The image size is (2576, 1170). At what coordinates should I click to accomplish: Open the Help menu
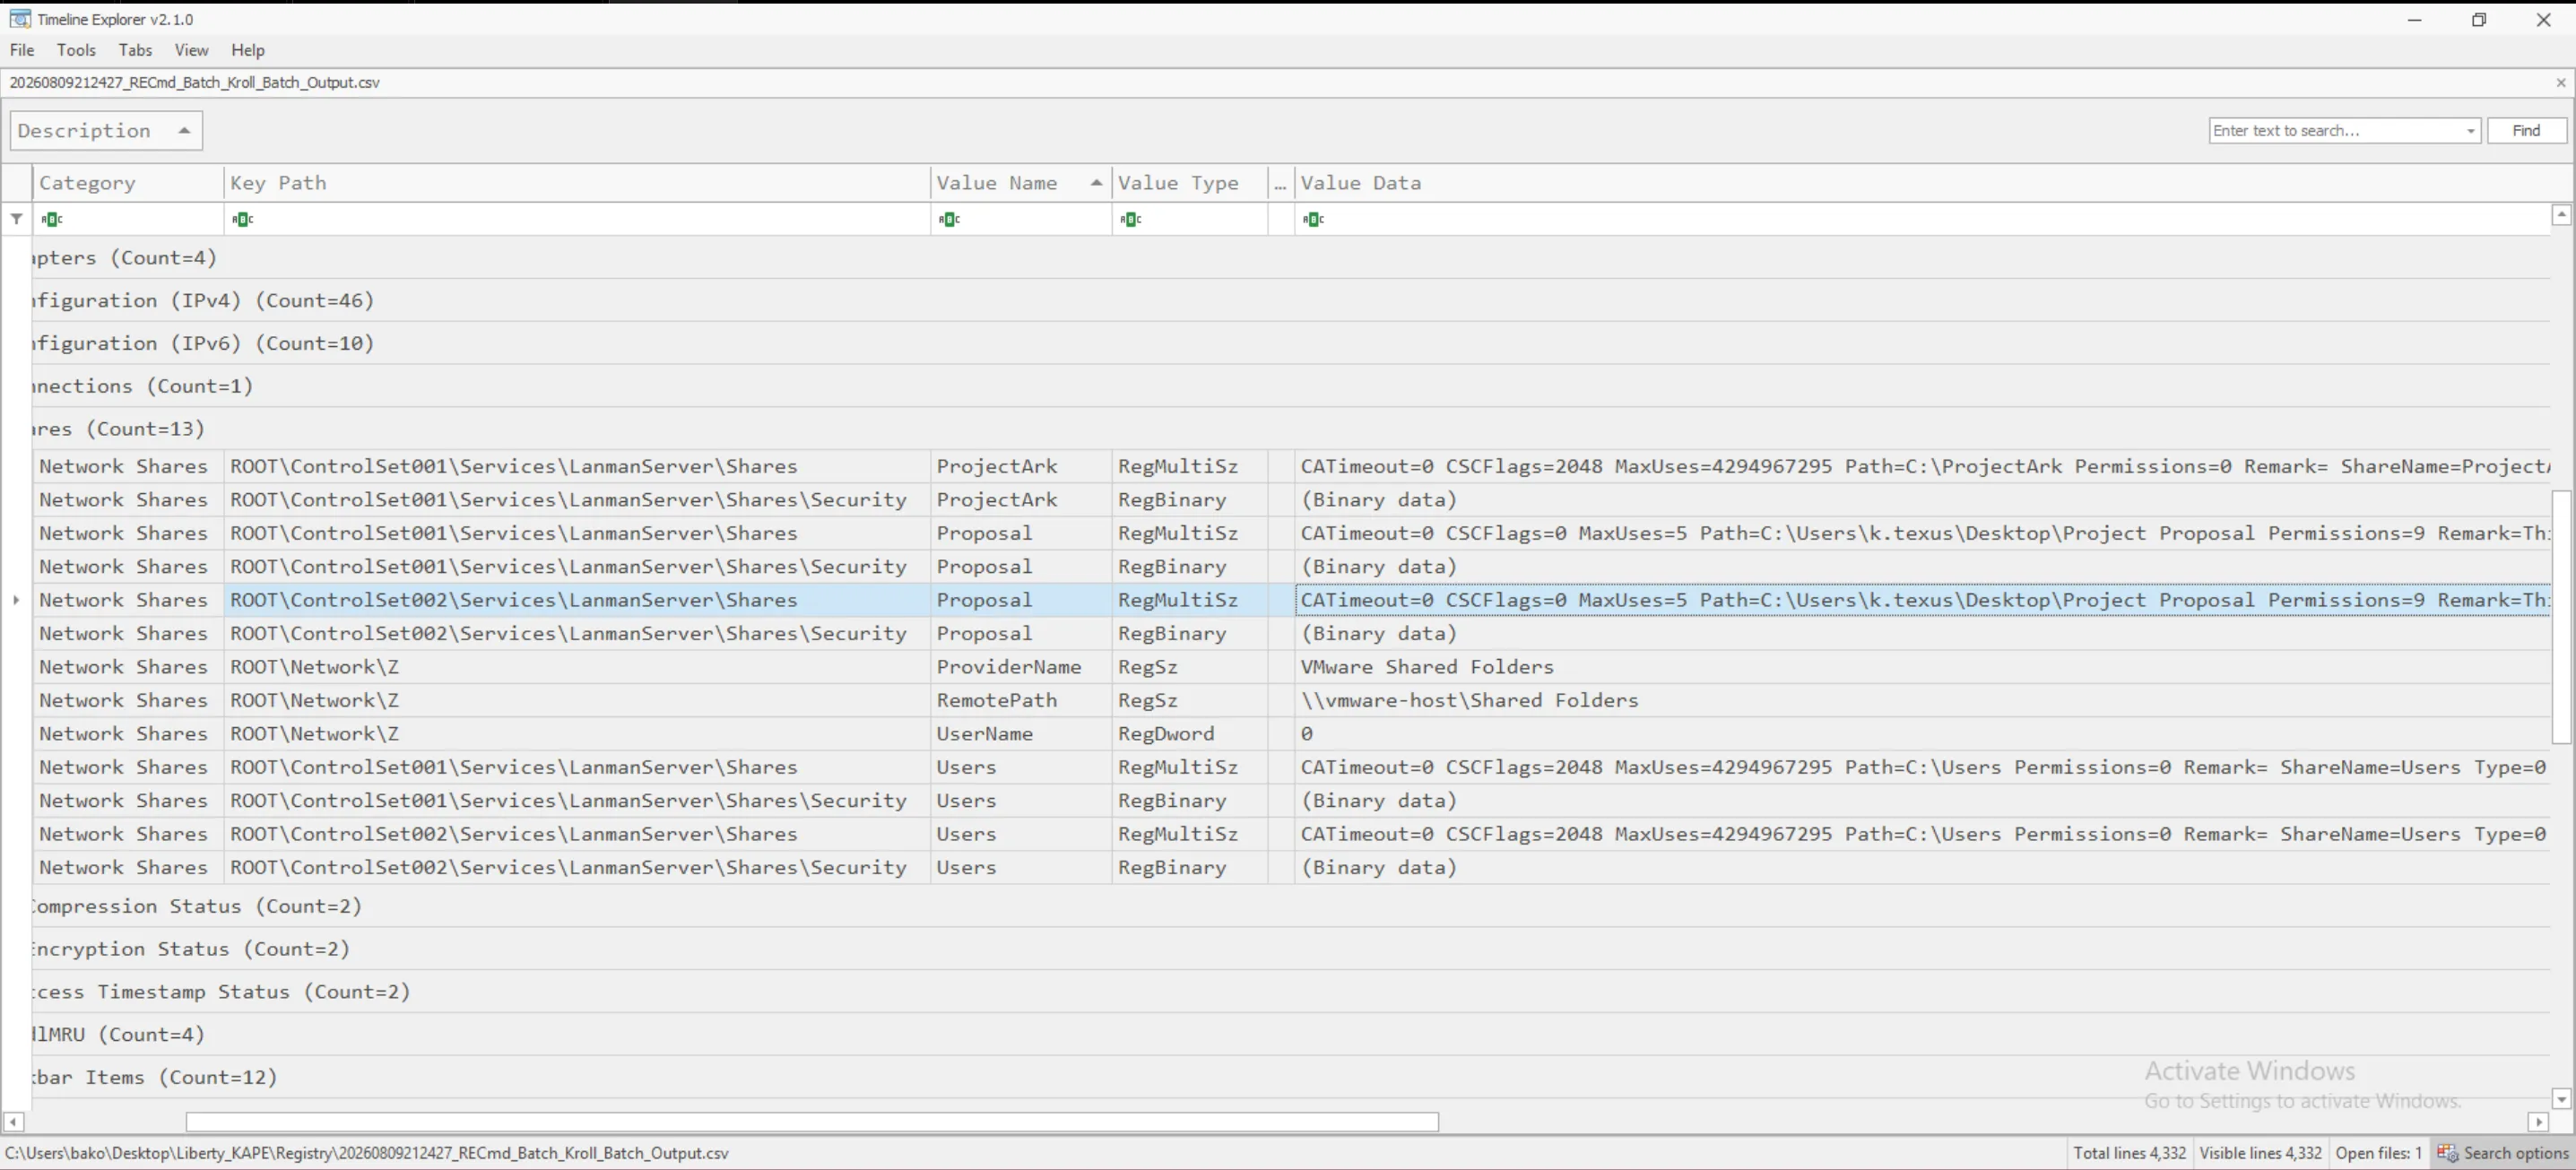248,50
